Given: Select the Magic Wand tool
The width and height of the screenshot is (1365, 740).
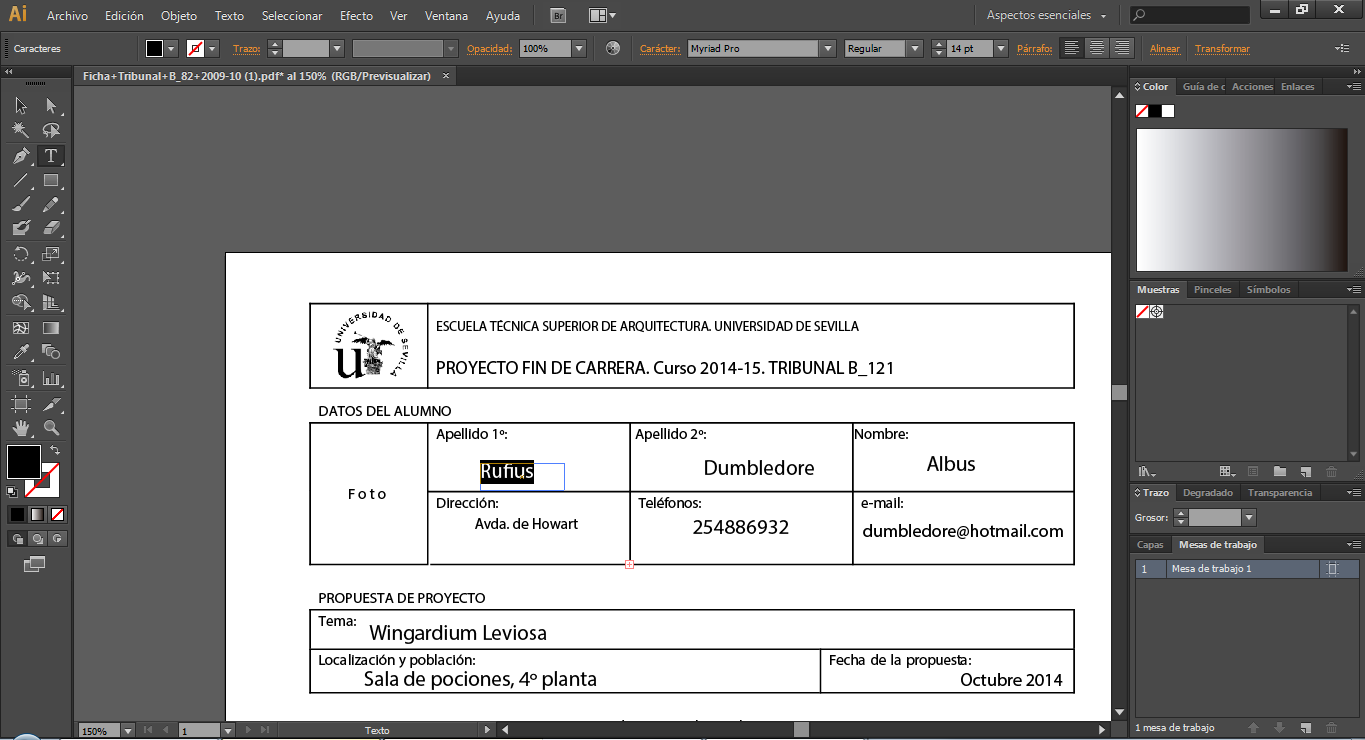Looking at the screenshot, I should (x=20, y=130).
